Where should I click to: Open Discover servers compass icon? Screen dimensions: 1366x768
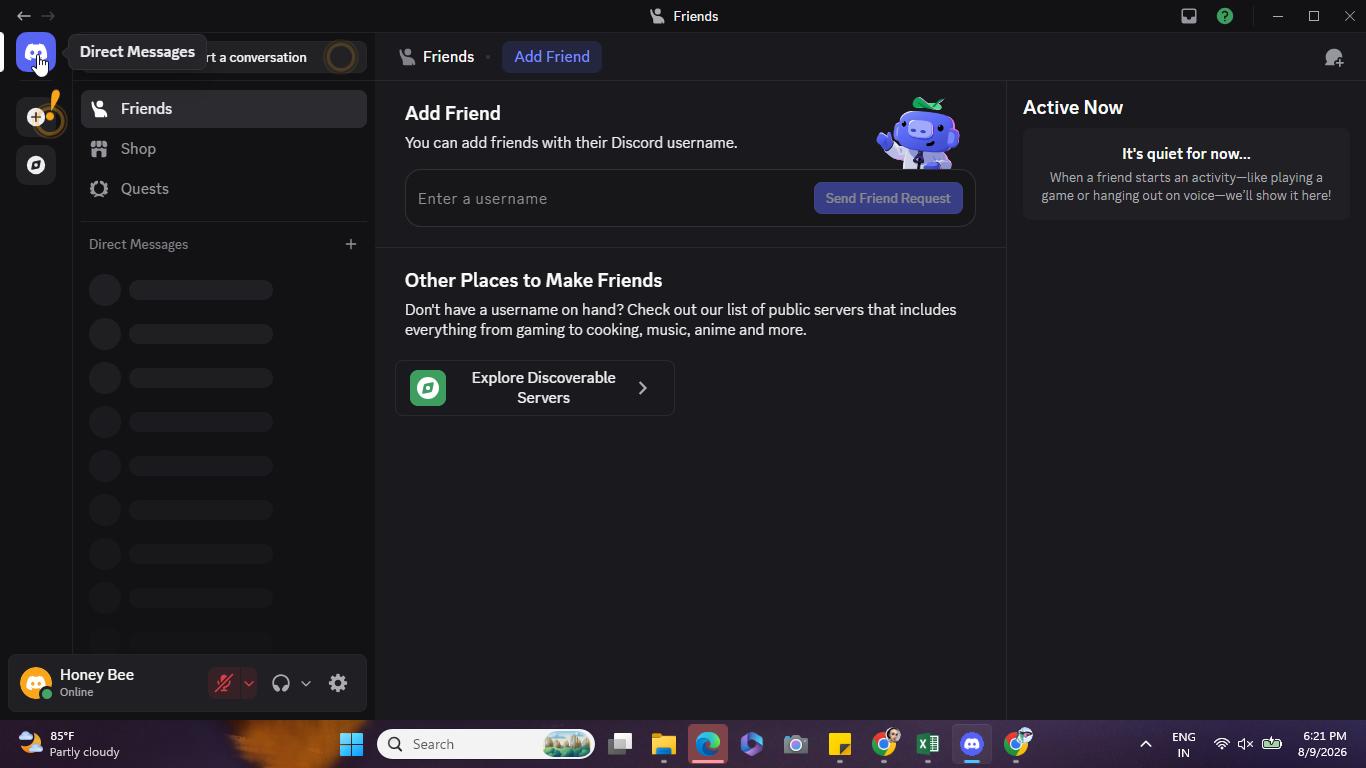coord(36,165)
